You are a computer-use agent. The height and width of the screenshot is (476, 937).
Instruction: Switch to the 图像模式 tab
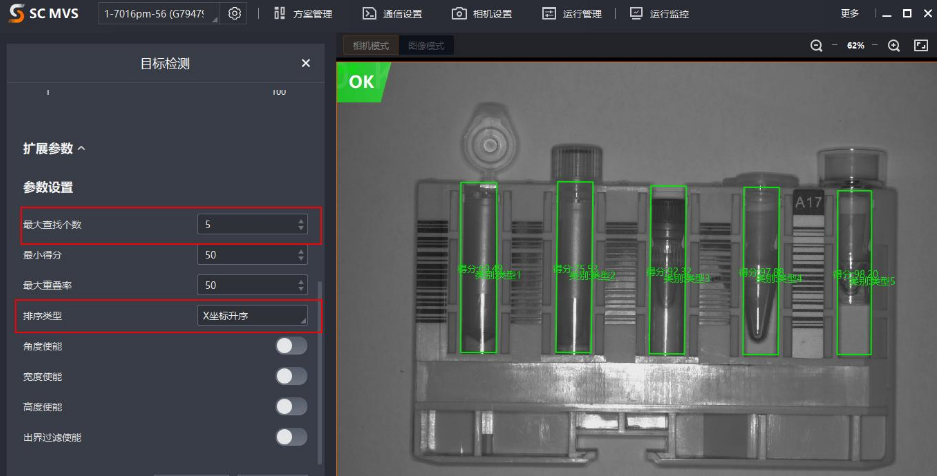[426, 46]
